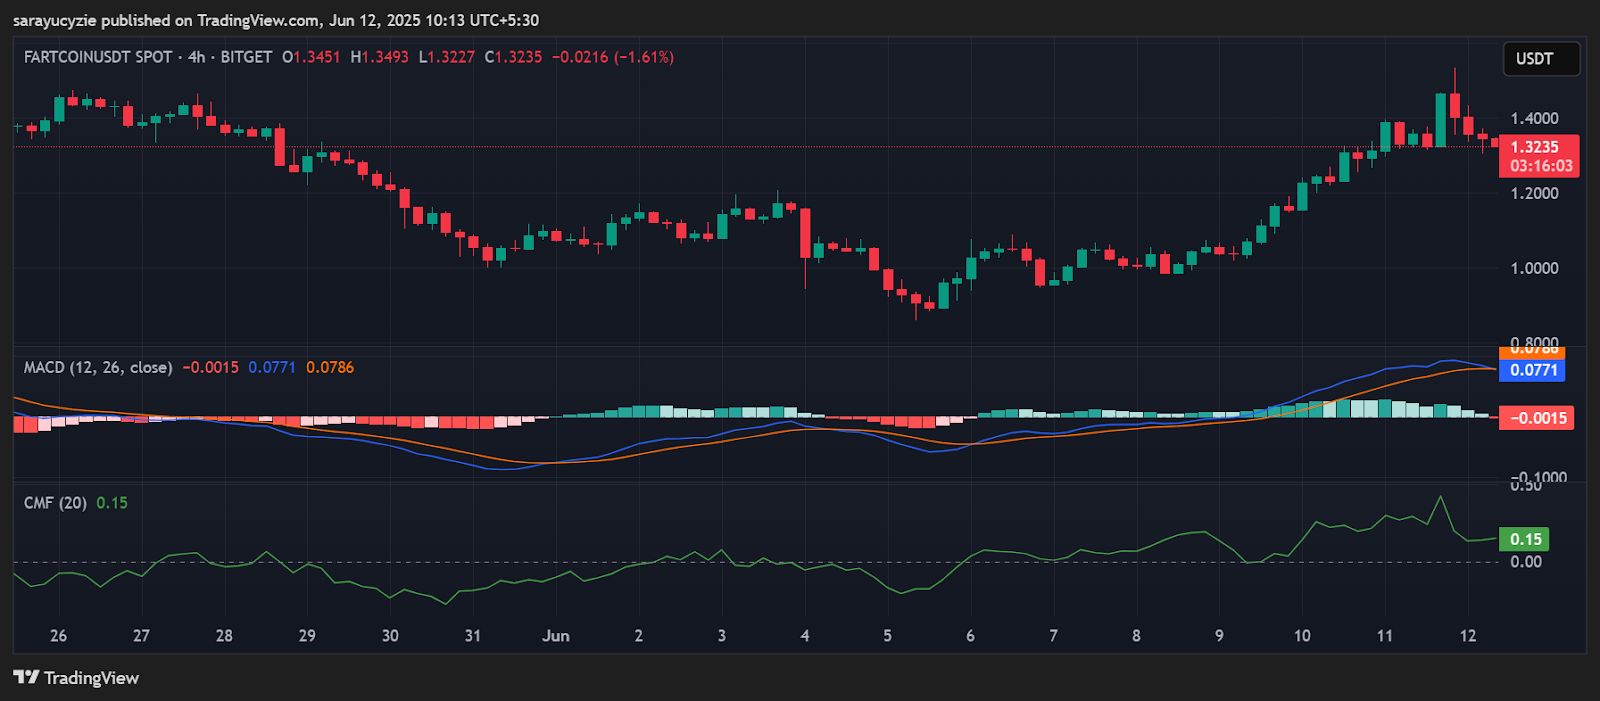Click the Jun label on time axis

pyautogui.click(x=555, y=636)
